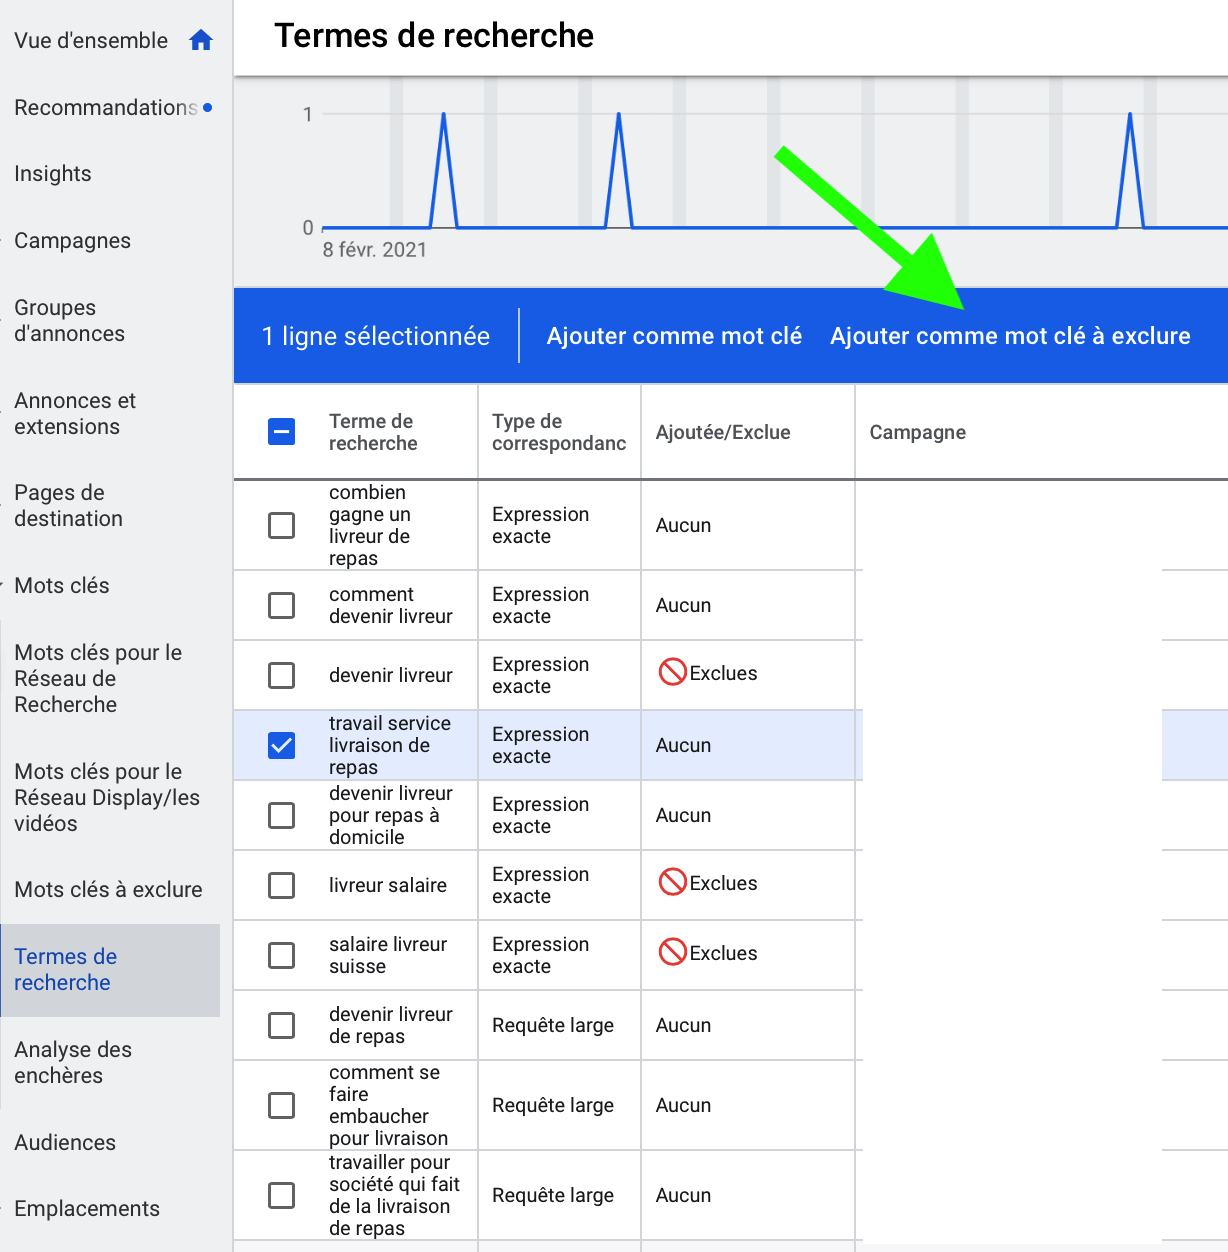This screenshot has height=1252, width=1228.
Task: Go to Recommandations in the sidebar
Action: pos(106,107)
